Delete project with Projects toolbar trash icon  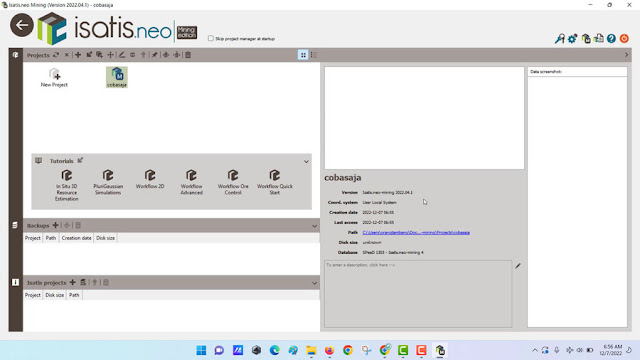[188, 55]
